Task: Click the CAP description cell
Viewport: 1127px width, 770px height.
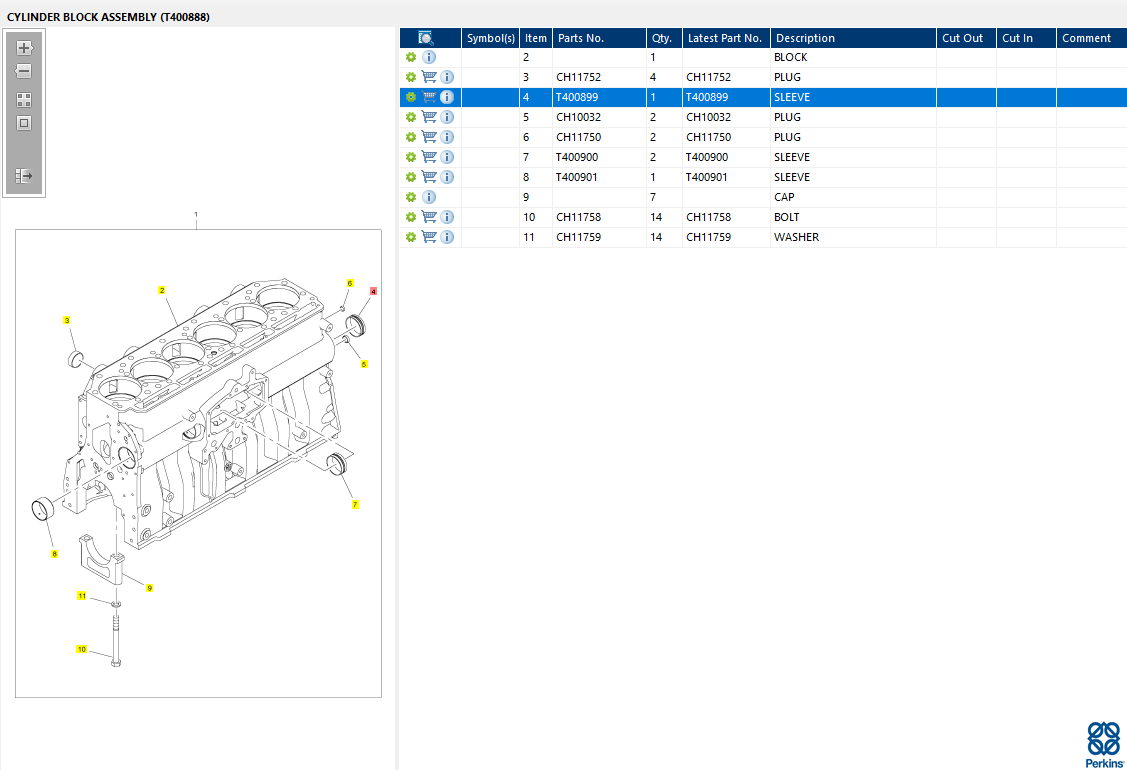Action: [x=853, y=197]
